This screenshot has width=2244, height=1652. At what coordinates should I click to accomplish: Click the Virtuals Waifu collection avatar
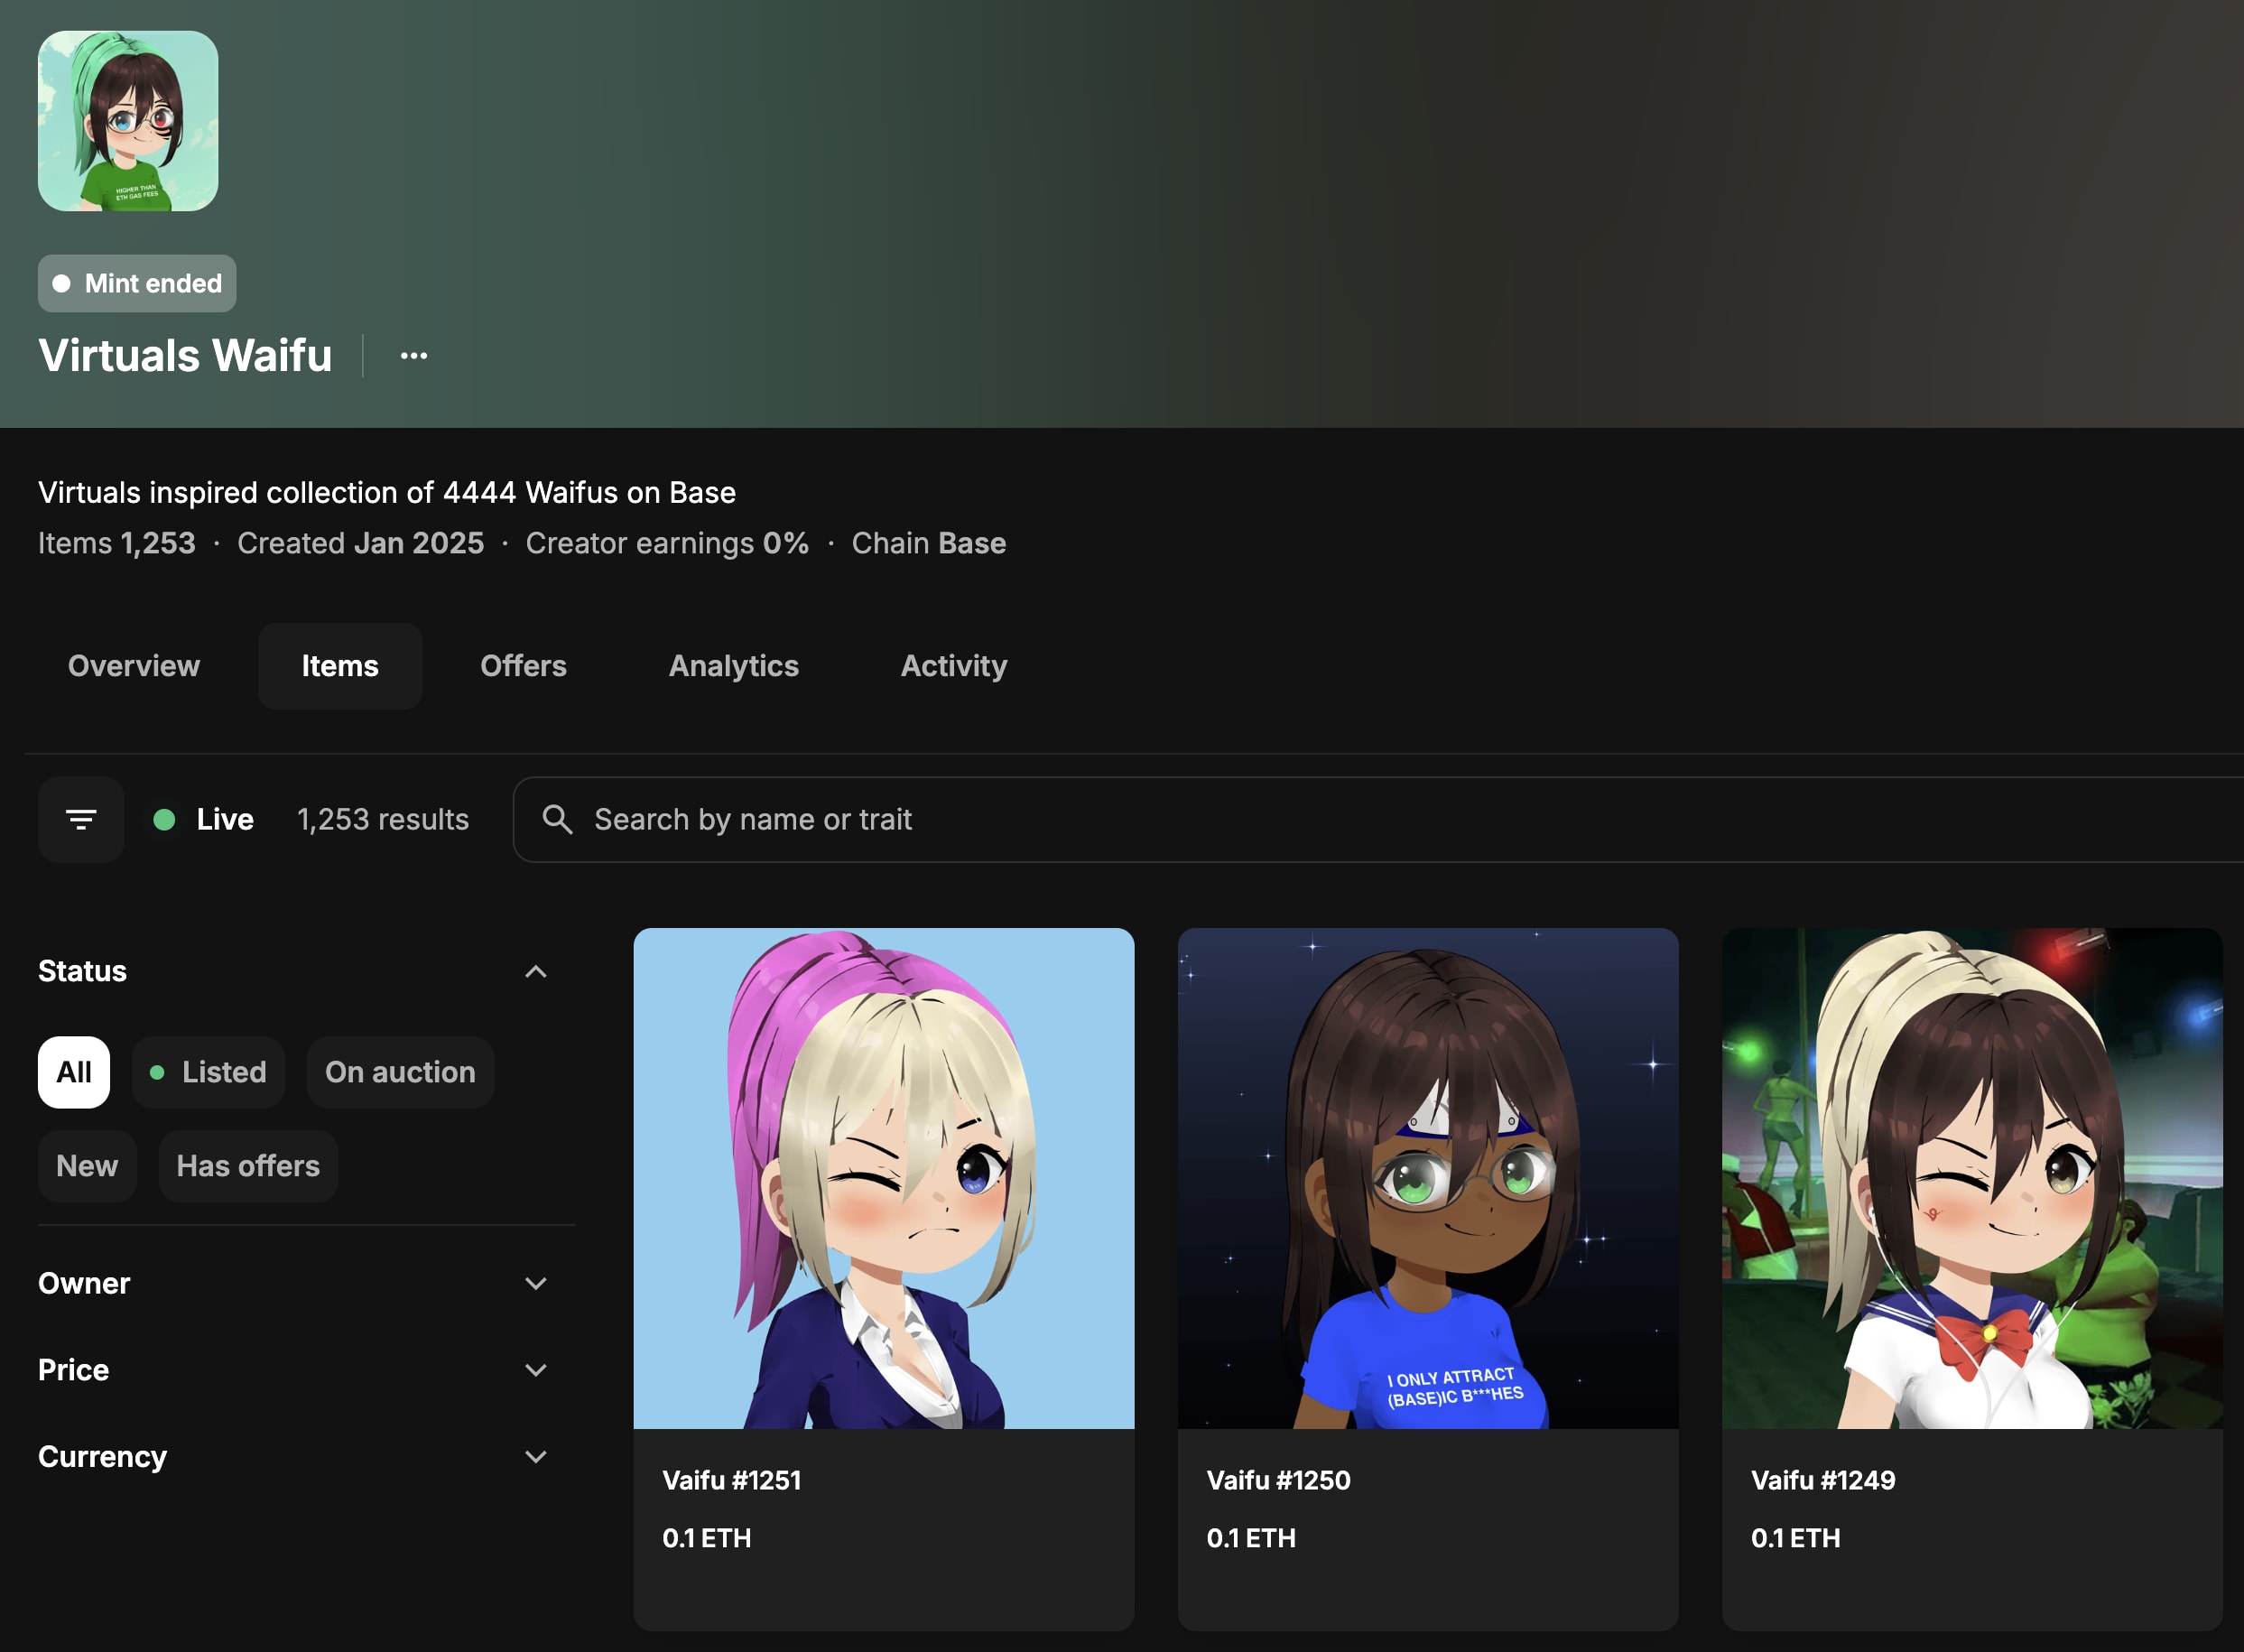[128, 121]
